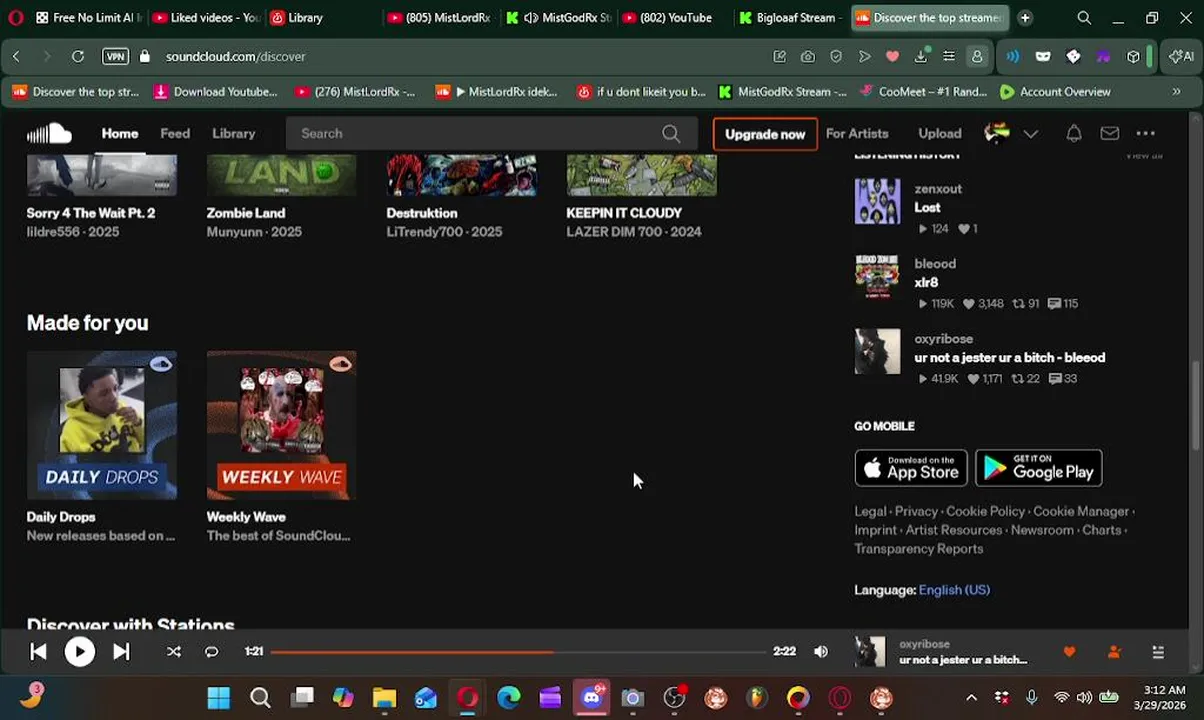Open the Library tab in SoundCloud
This screenshot has height=720, width=1204.
click(x=233, y=133)
